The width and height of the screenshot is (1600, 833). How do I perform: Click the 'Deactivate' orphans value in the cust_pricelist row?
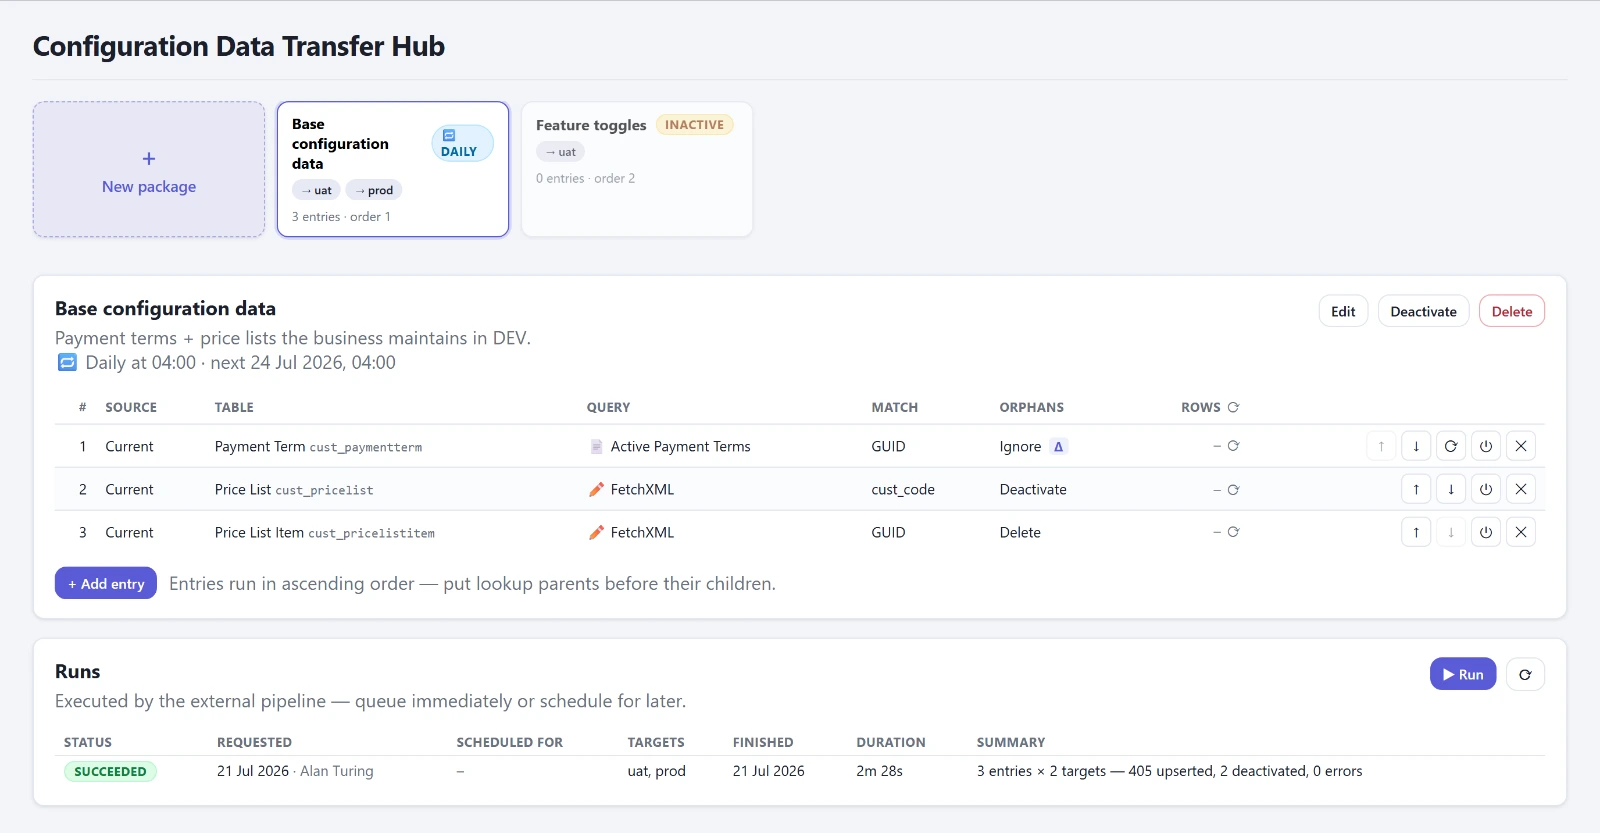point(1033,490)
